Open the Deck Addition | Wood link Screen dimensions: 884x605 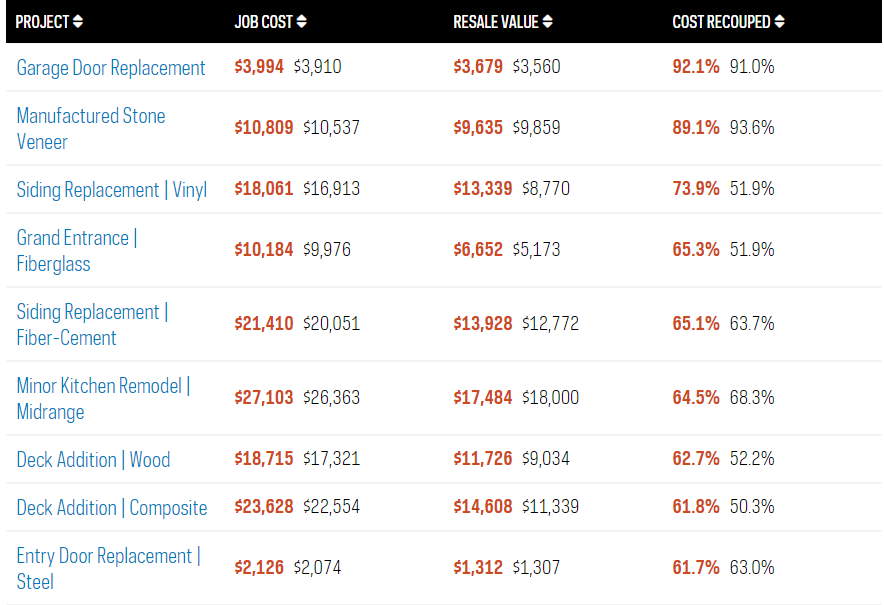pos(93,460)
